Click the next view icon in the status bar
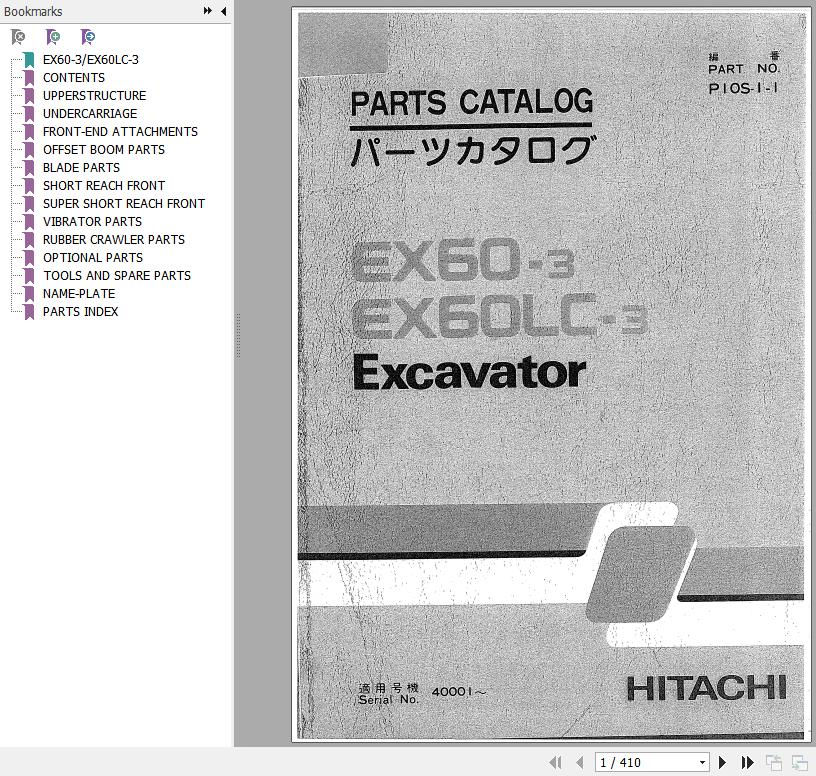 (799, 763)
